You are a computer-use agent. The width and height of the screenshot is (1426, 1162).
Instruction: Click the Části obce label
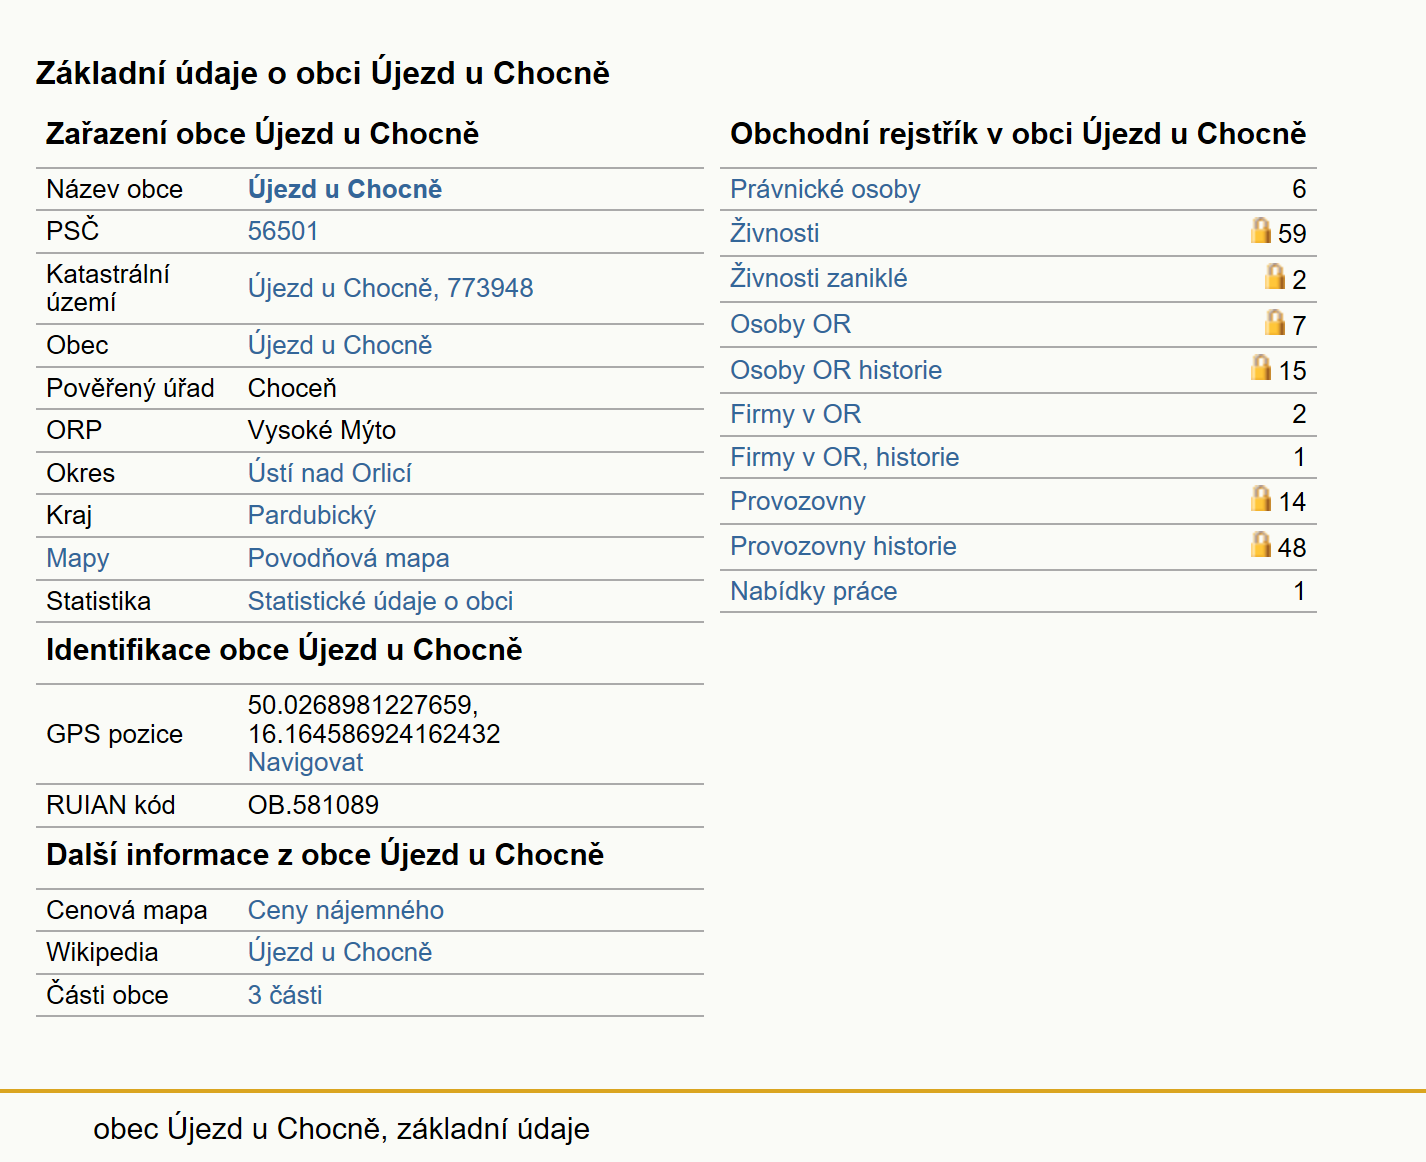pos(107,995)
